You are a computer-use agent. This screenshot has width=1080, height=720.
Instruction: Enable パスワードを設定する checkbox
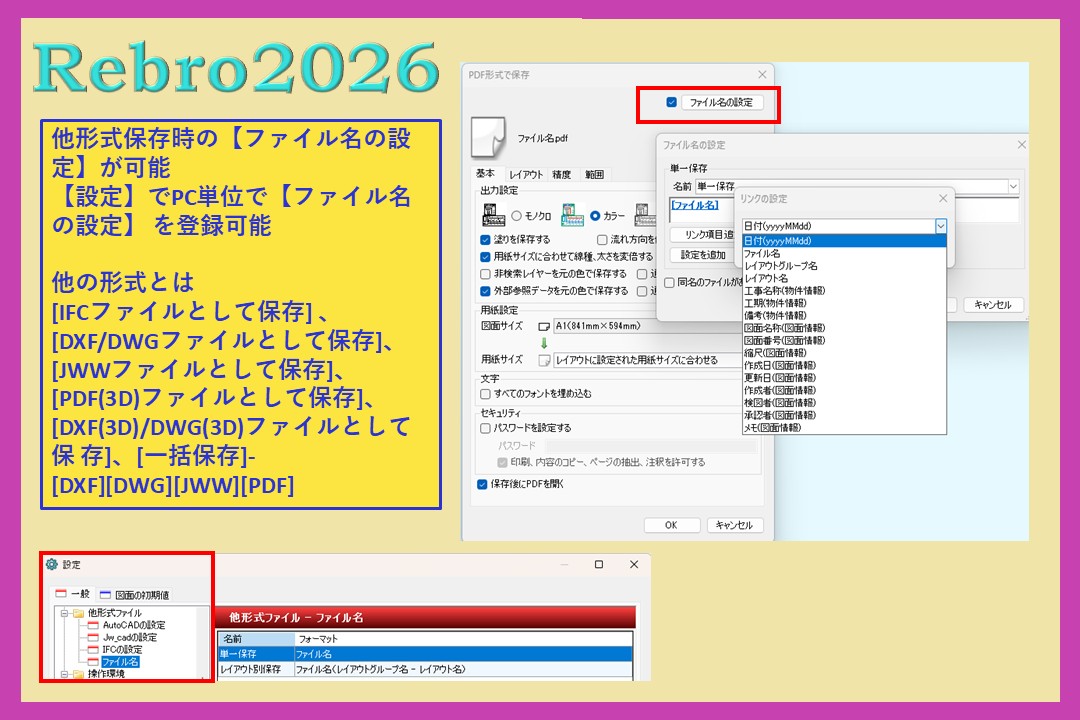486,428
